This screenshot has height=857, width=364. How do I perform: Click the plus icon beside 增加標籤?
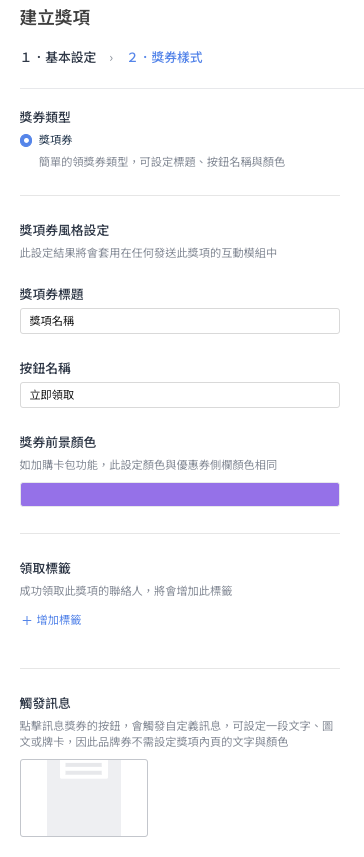(x=26, y=620)
